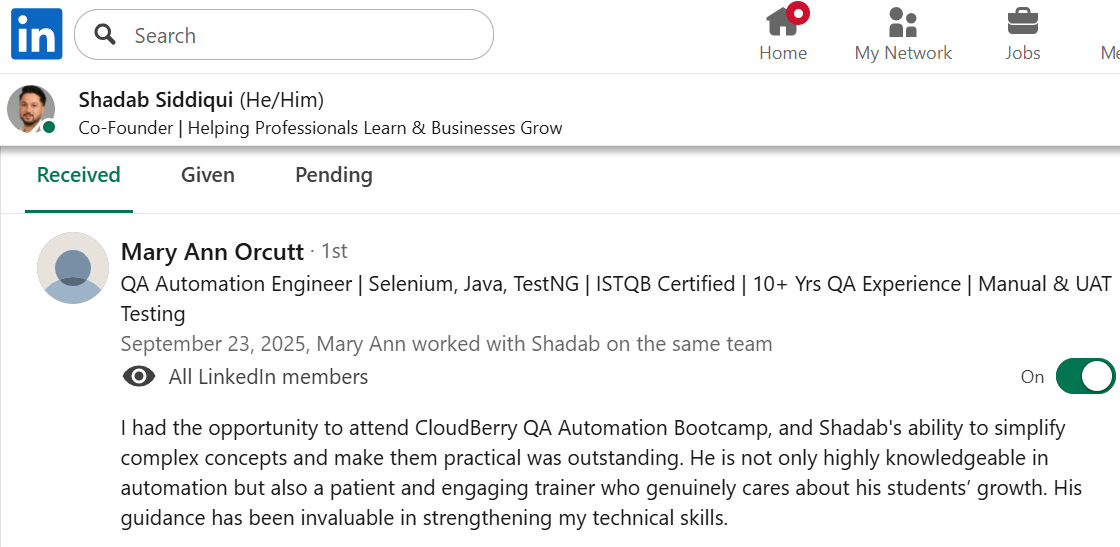Click the Home label in navigation
1120x547 pixels.
783,53
